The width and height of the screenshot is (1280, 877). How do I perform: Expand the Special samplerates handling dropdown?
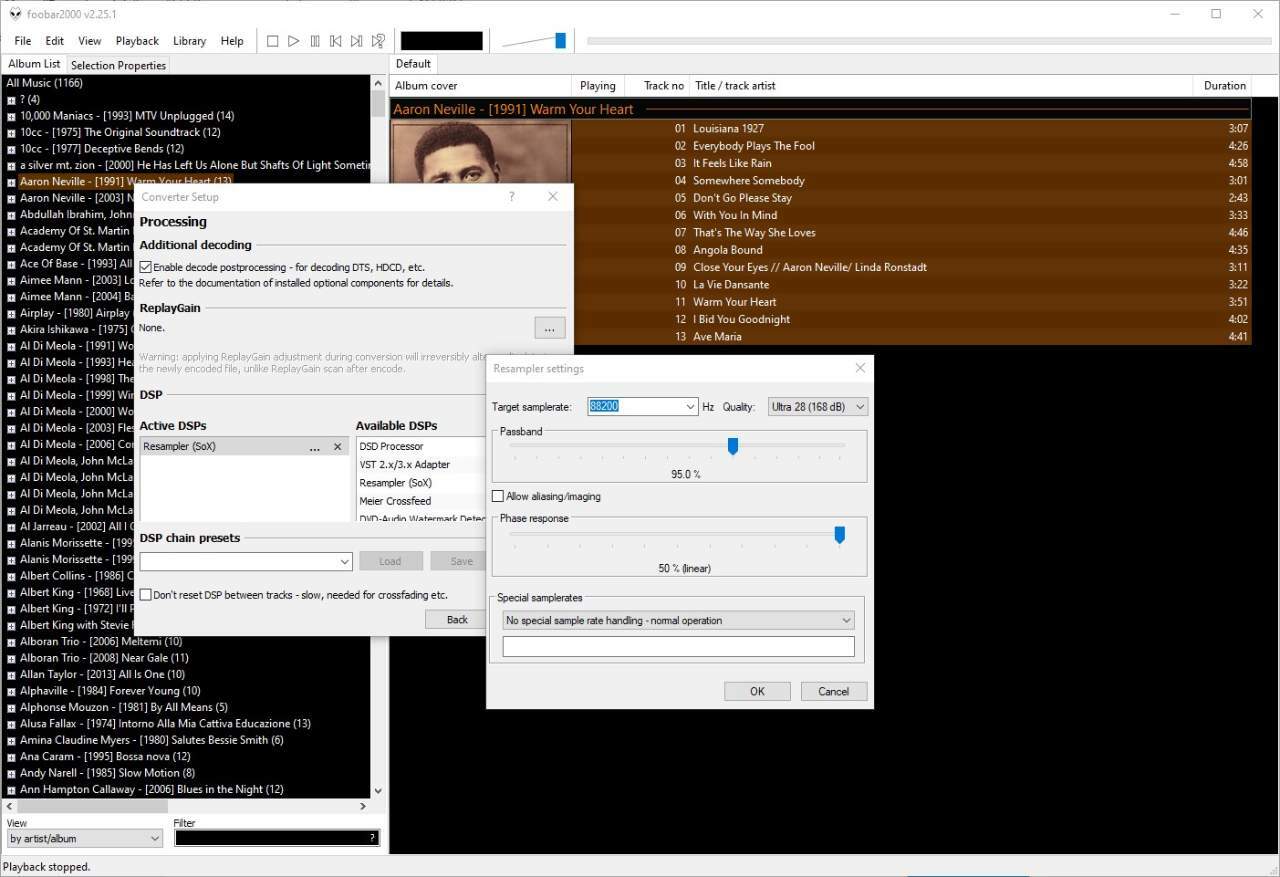(678, 620)
